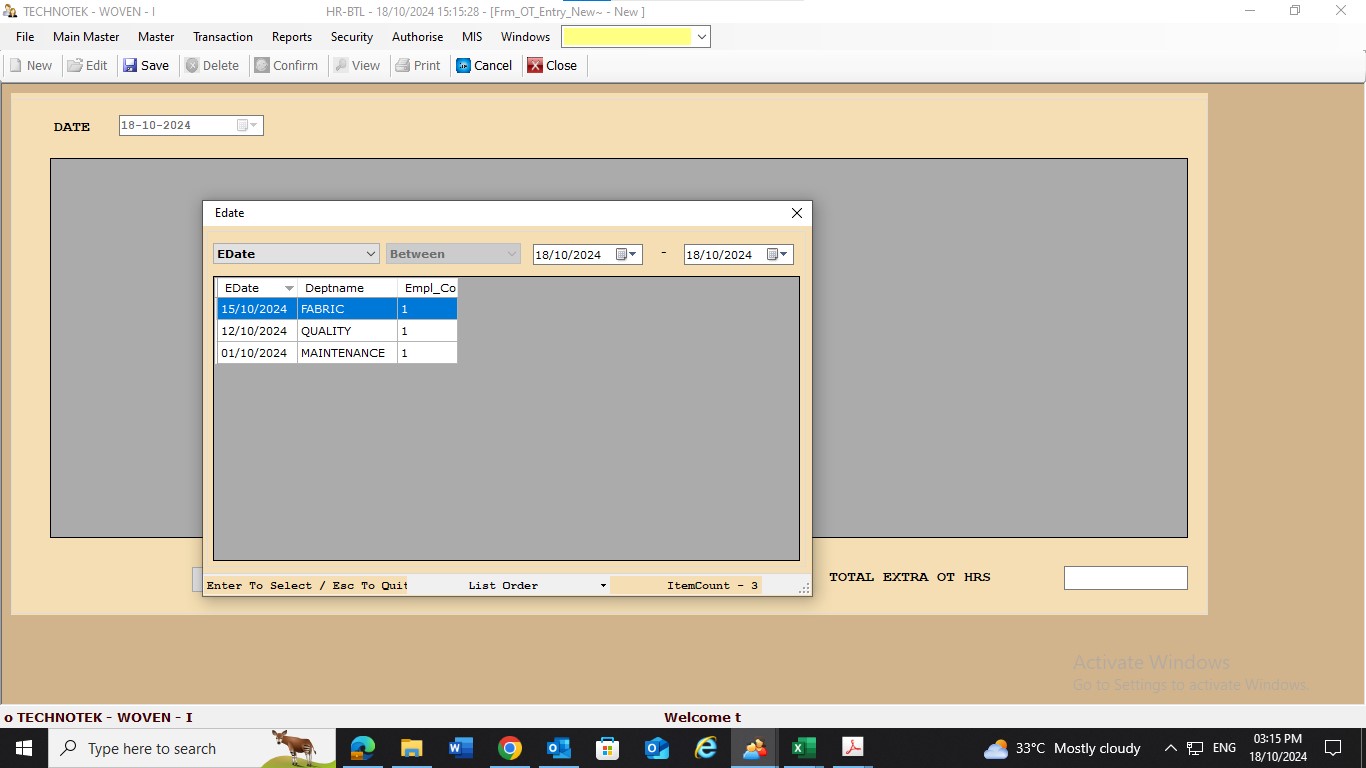Image resolution: width=1366 pixels, height=768 pixels.
Task: Click the Save toolbar icon
Action: 130,66
